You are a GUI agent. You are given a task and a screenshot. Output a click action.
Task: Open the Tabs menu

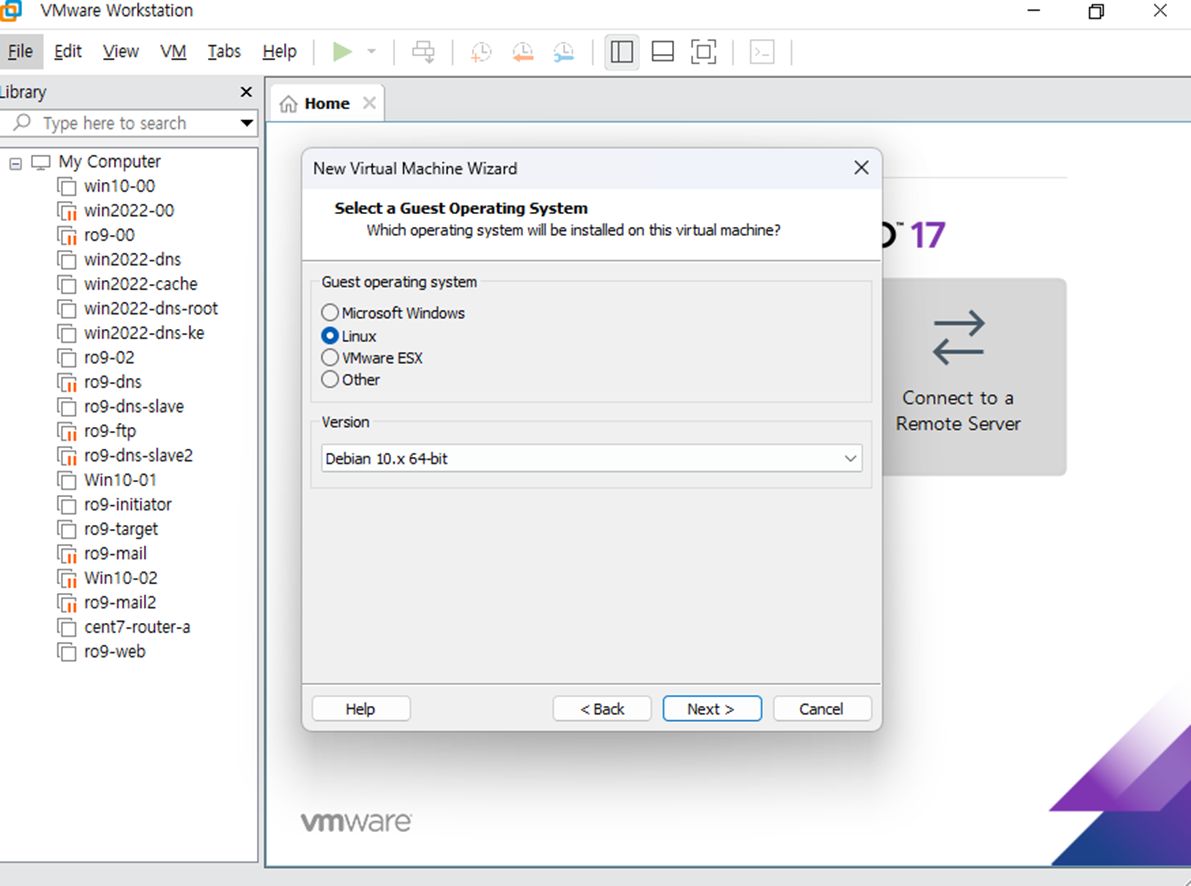(x=224, y=52)
